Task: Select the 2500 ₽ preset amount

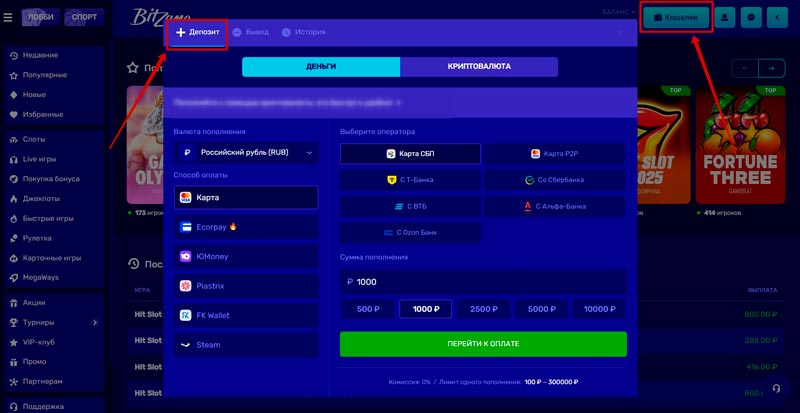Action: [x=483, y=309]
